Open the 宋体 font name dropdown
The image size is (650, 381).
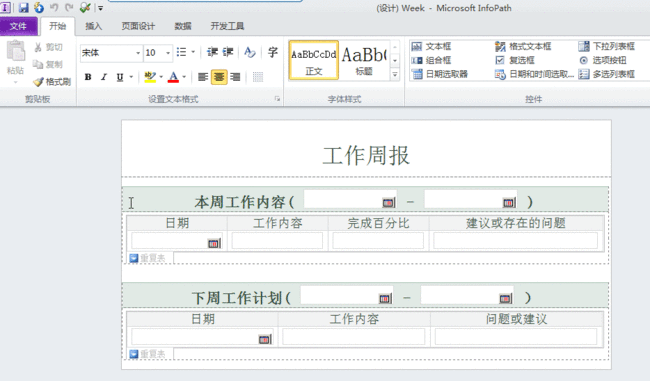[x=138, y=53]
